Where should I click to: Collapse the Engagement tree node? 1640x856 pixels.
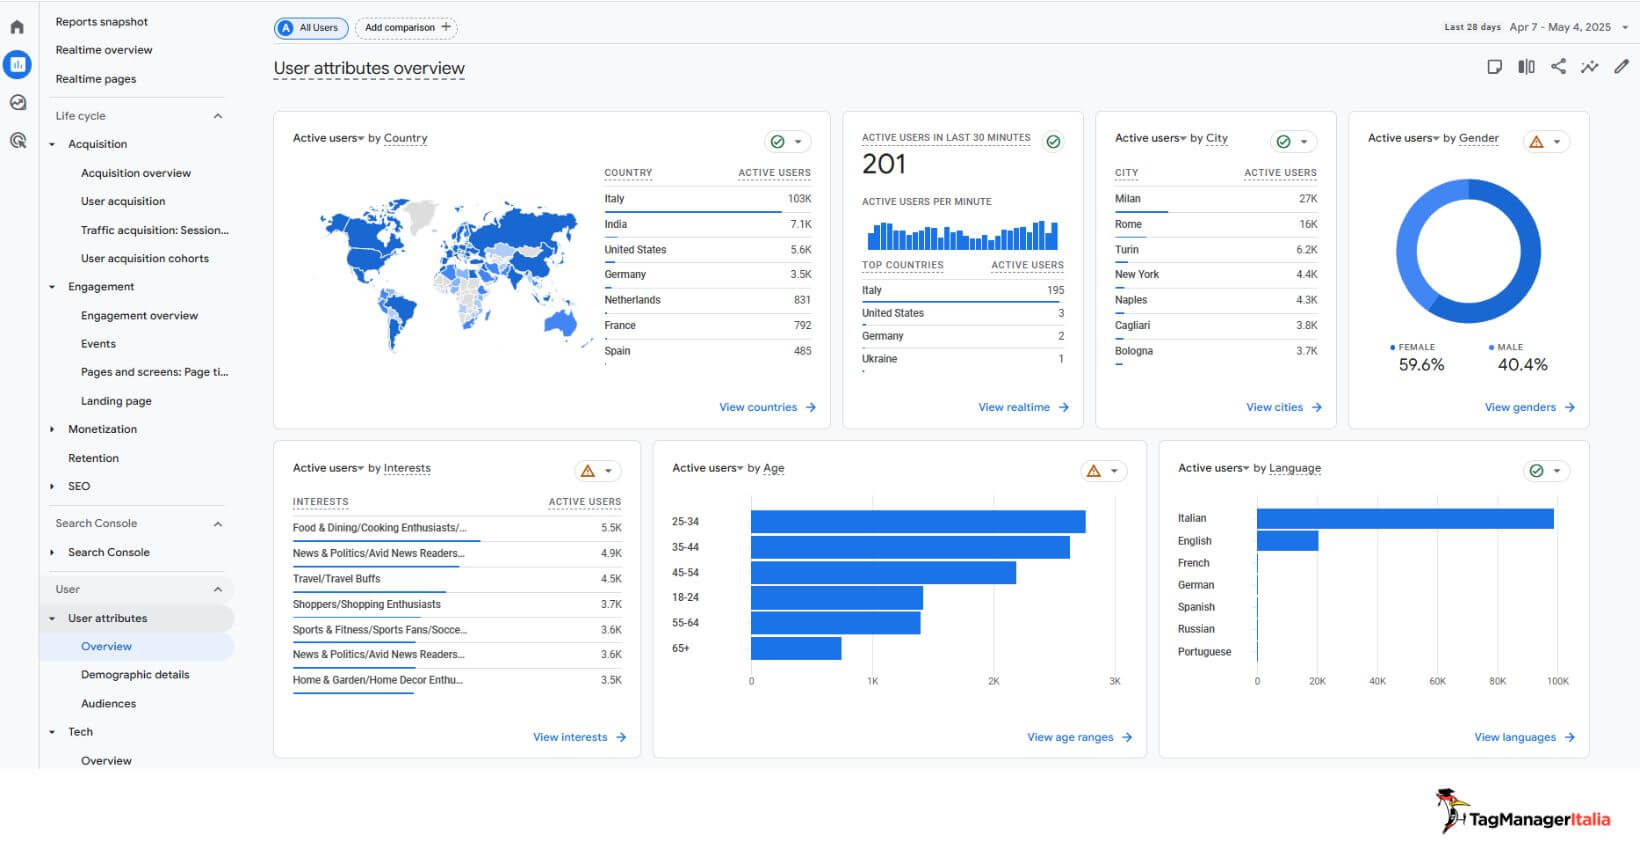pos(52,287)
